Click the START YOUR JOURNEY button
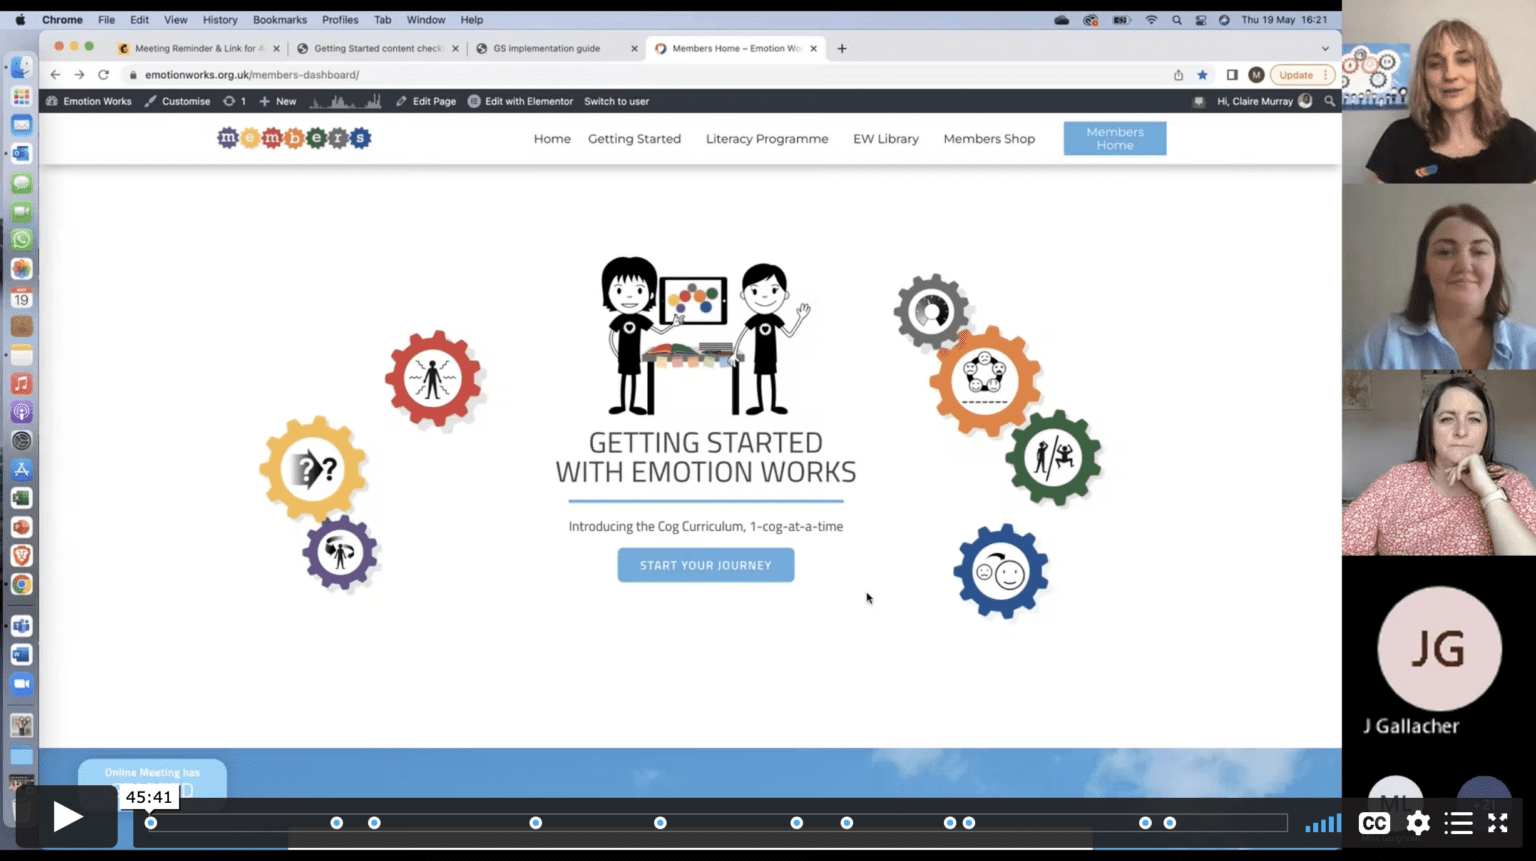The height and width of the screenshot is (861, 1536). pos(705,564)
